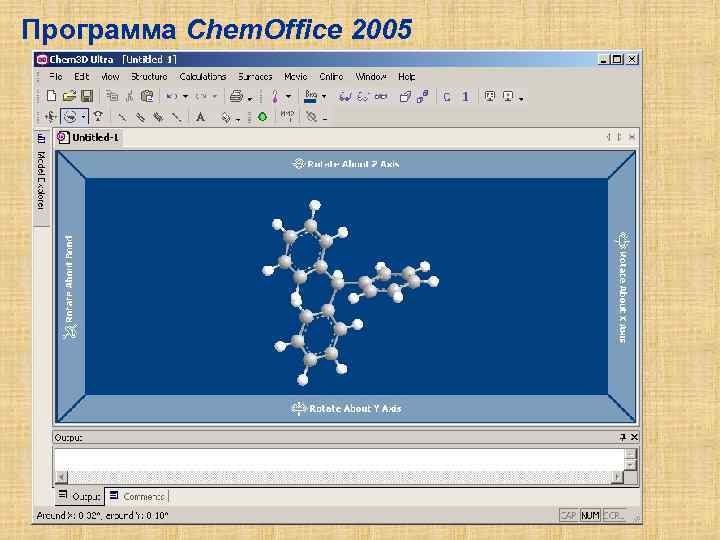Screen dimensions: 720x540
Task: Open the demo icon dropdown arrow
Action: coord(521,98)
